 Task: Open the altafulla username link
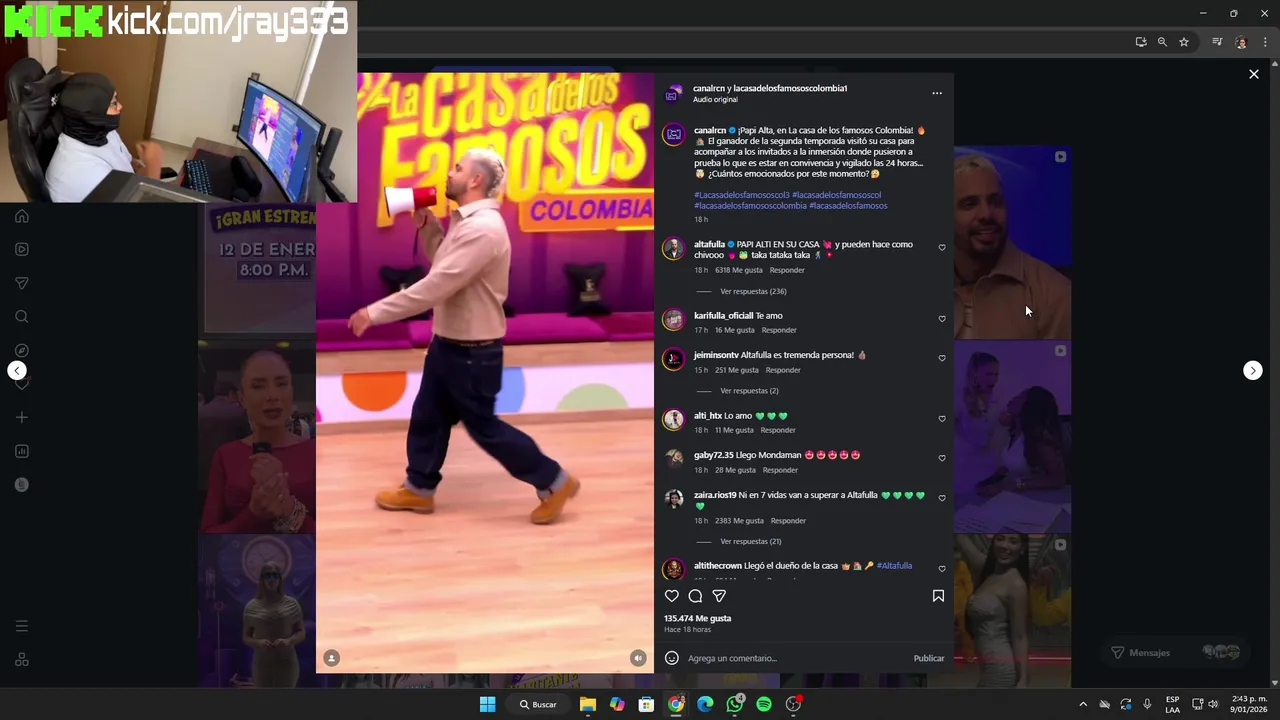coord(709,244)
